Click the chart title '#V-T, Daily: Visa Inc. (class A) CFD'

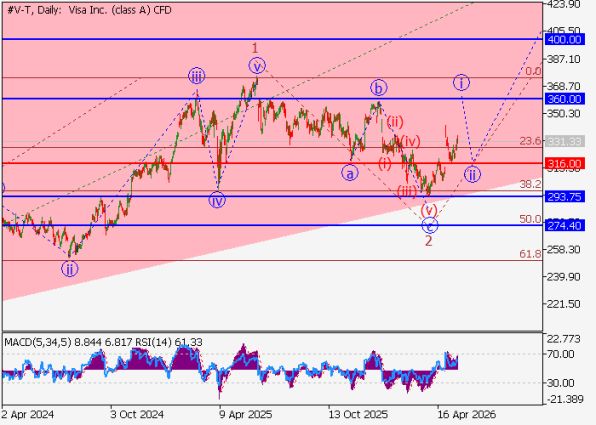(89, 10)
